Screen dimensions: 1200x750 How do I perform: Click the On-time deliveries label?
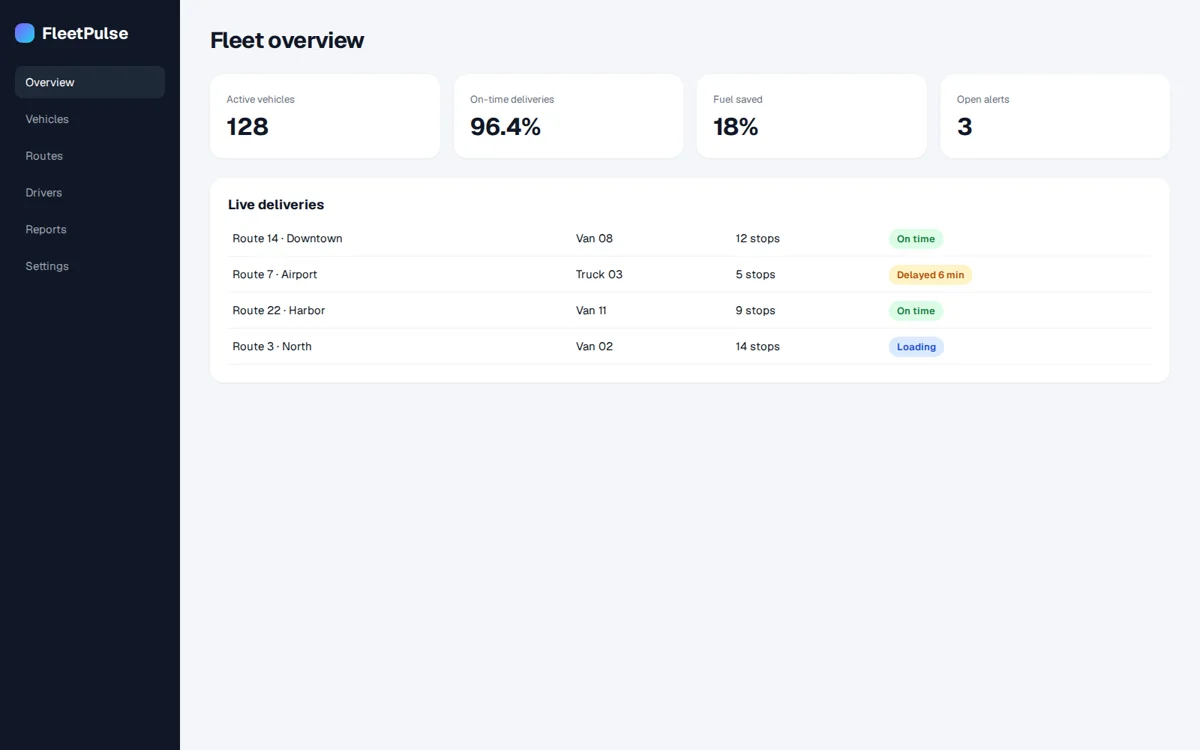(512, 99)
